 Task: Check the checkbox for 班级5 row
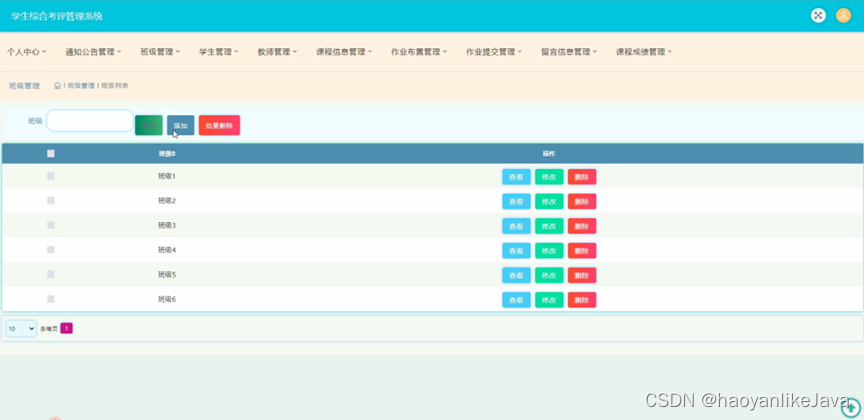point(51,274)
